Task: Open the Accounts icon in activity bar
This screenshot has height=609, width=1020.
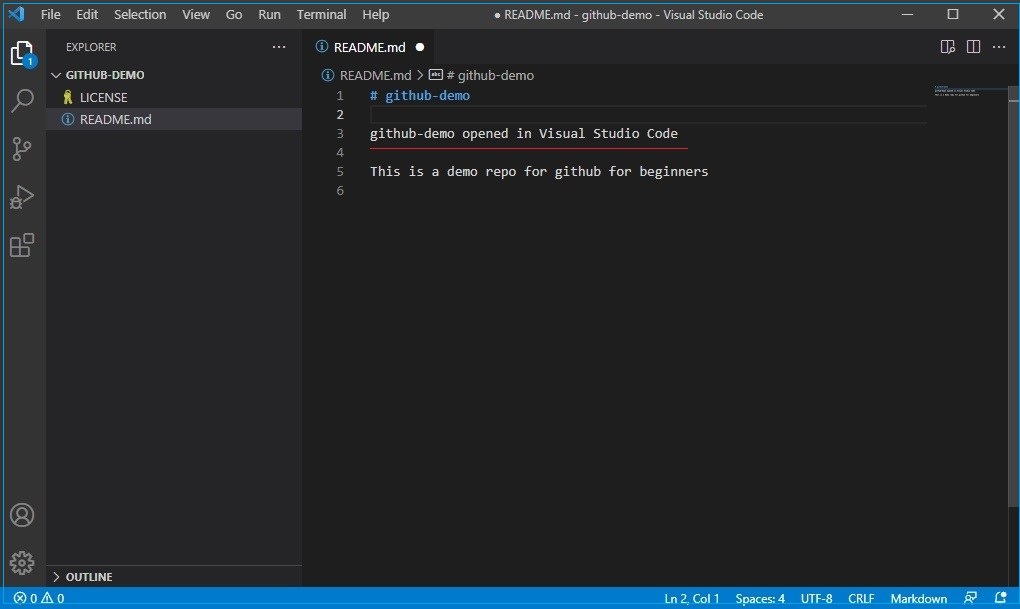Action: pos(22,515)
